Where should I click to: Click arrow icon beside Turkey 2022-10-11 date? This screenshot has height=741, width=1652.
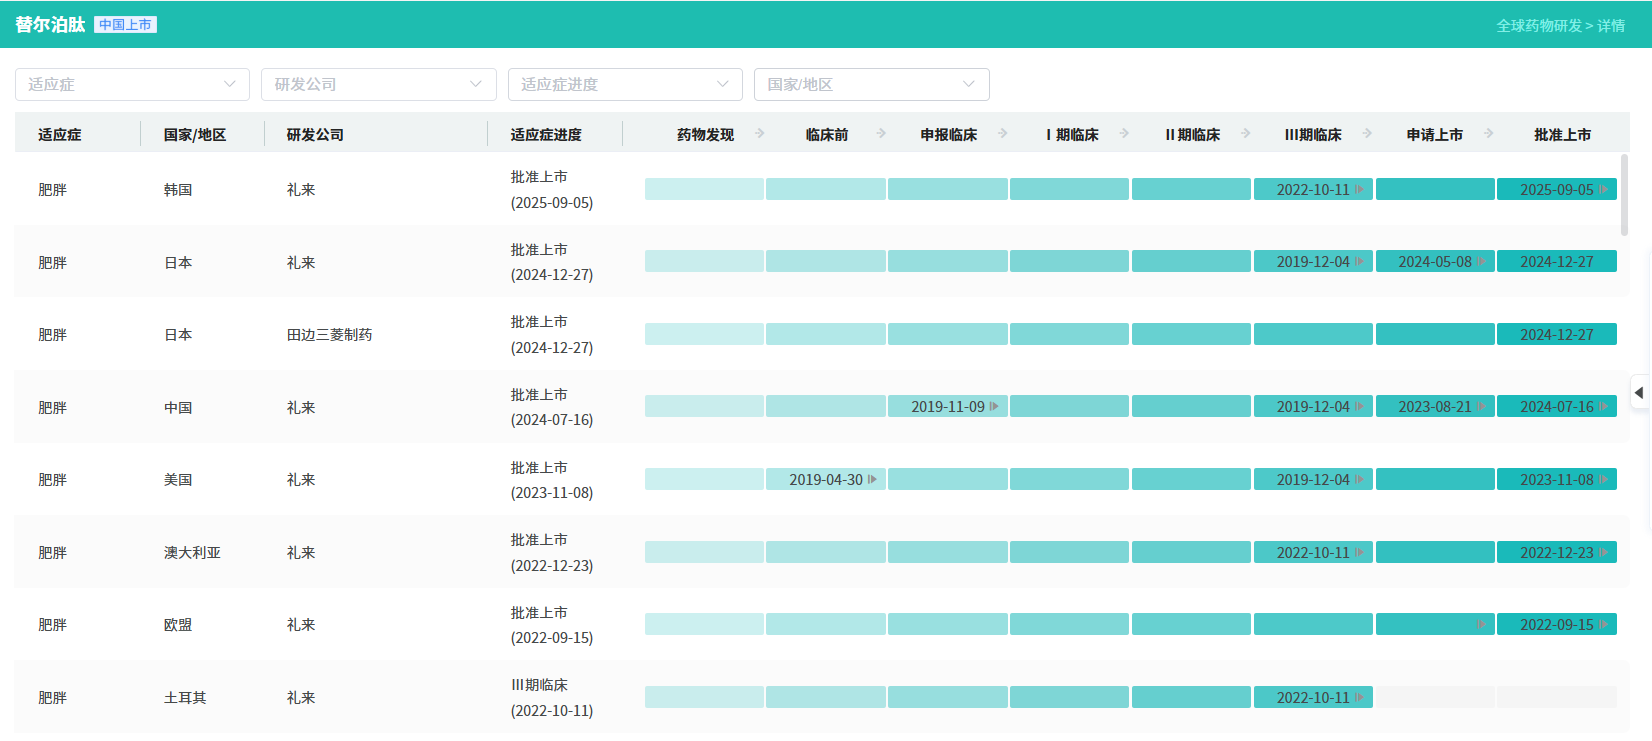[1359, 698]
